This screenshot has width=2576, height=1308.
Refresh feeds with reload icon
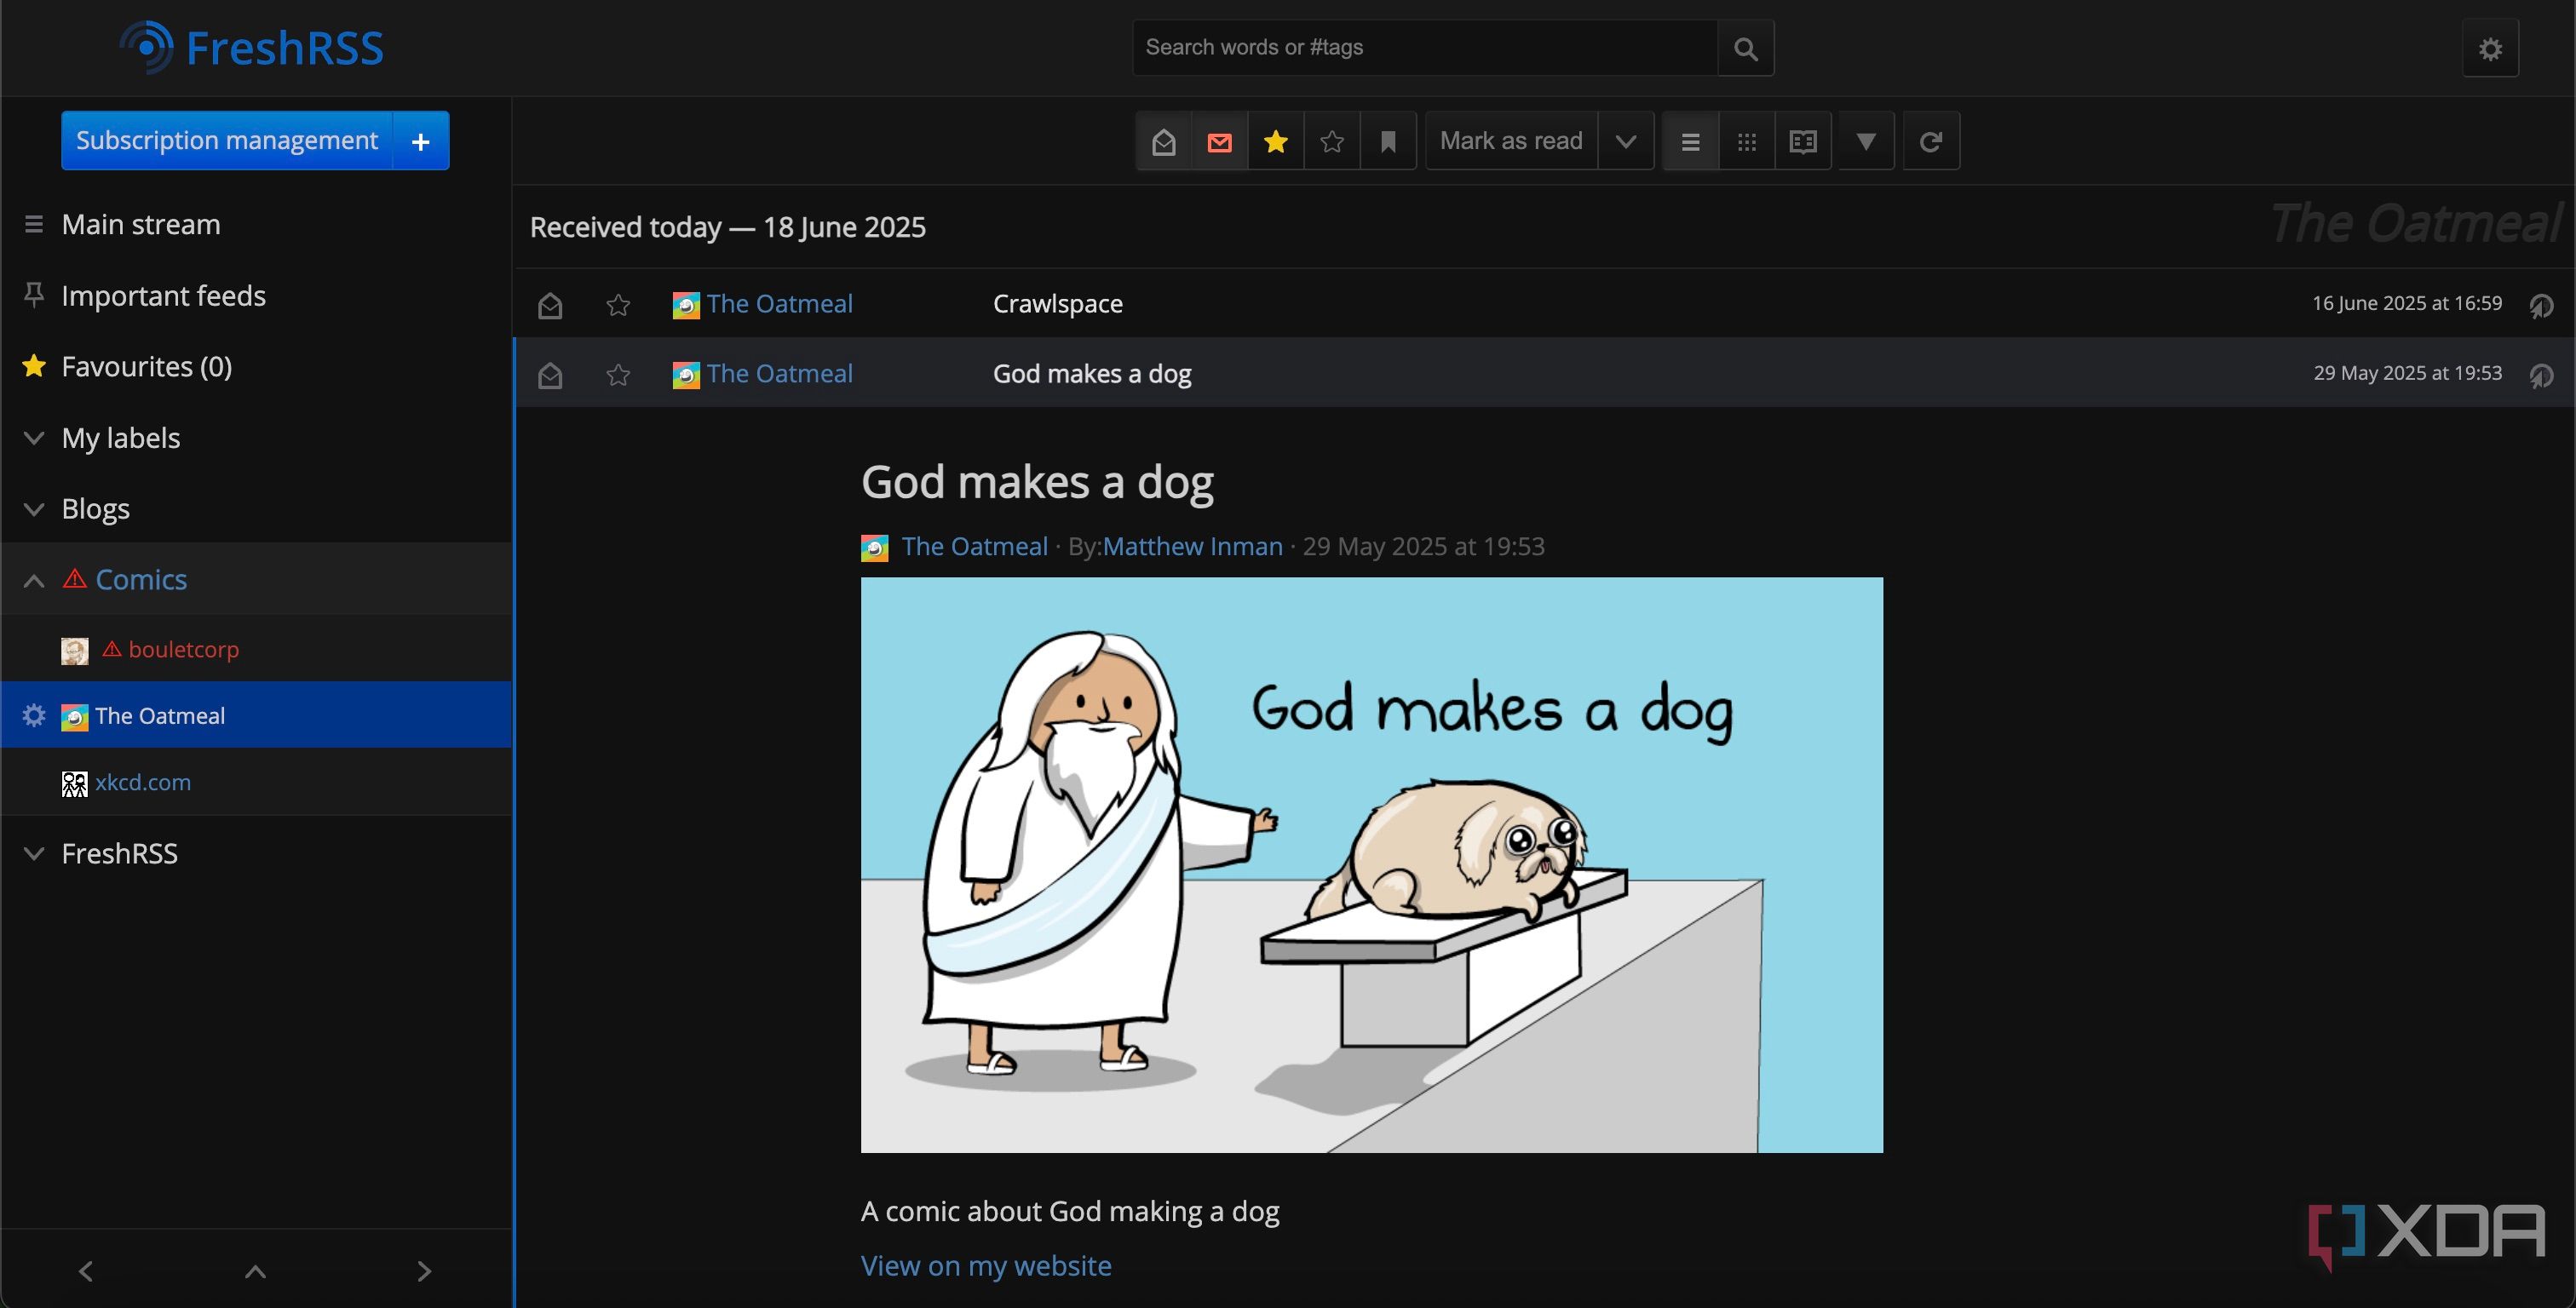tap(1931, 141)
